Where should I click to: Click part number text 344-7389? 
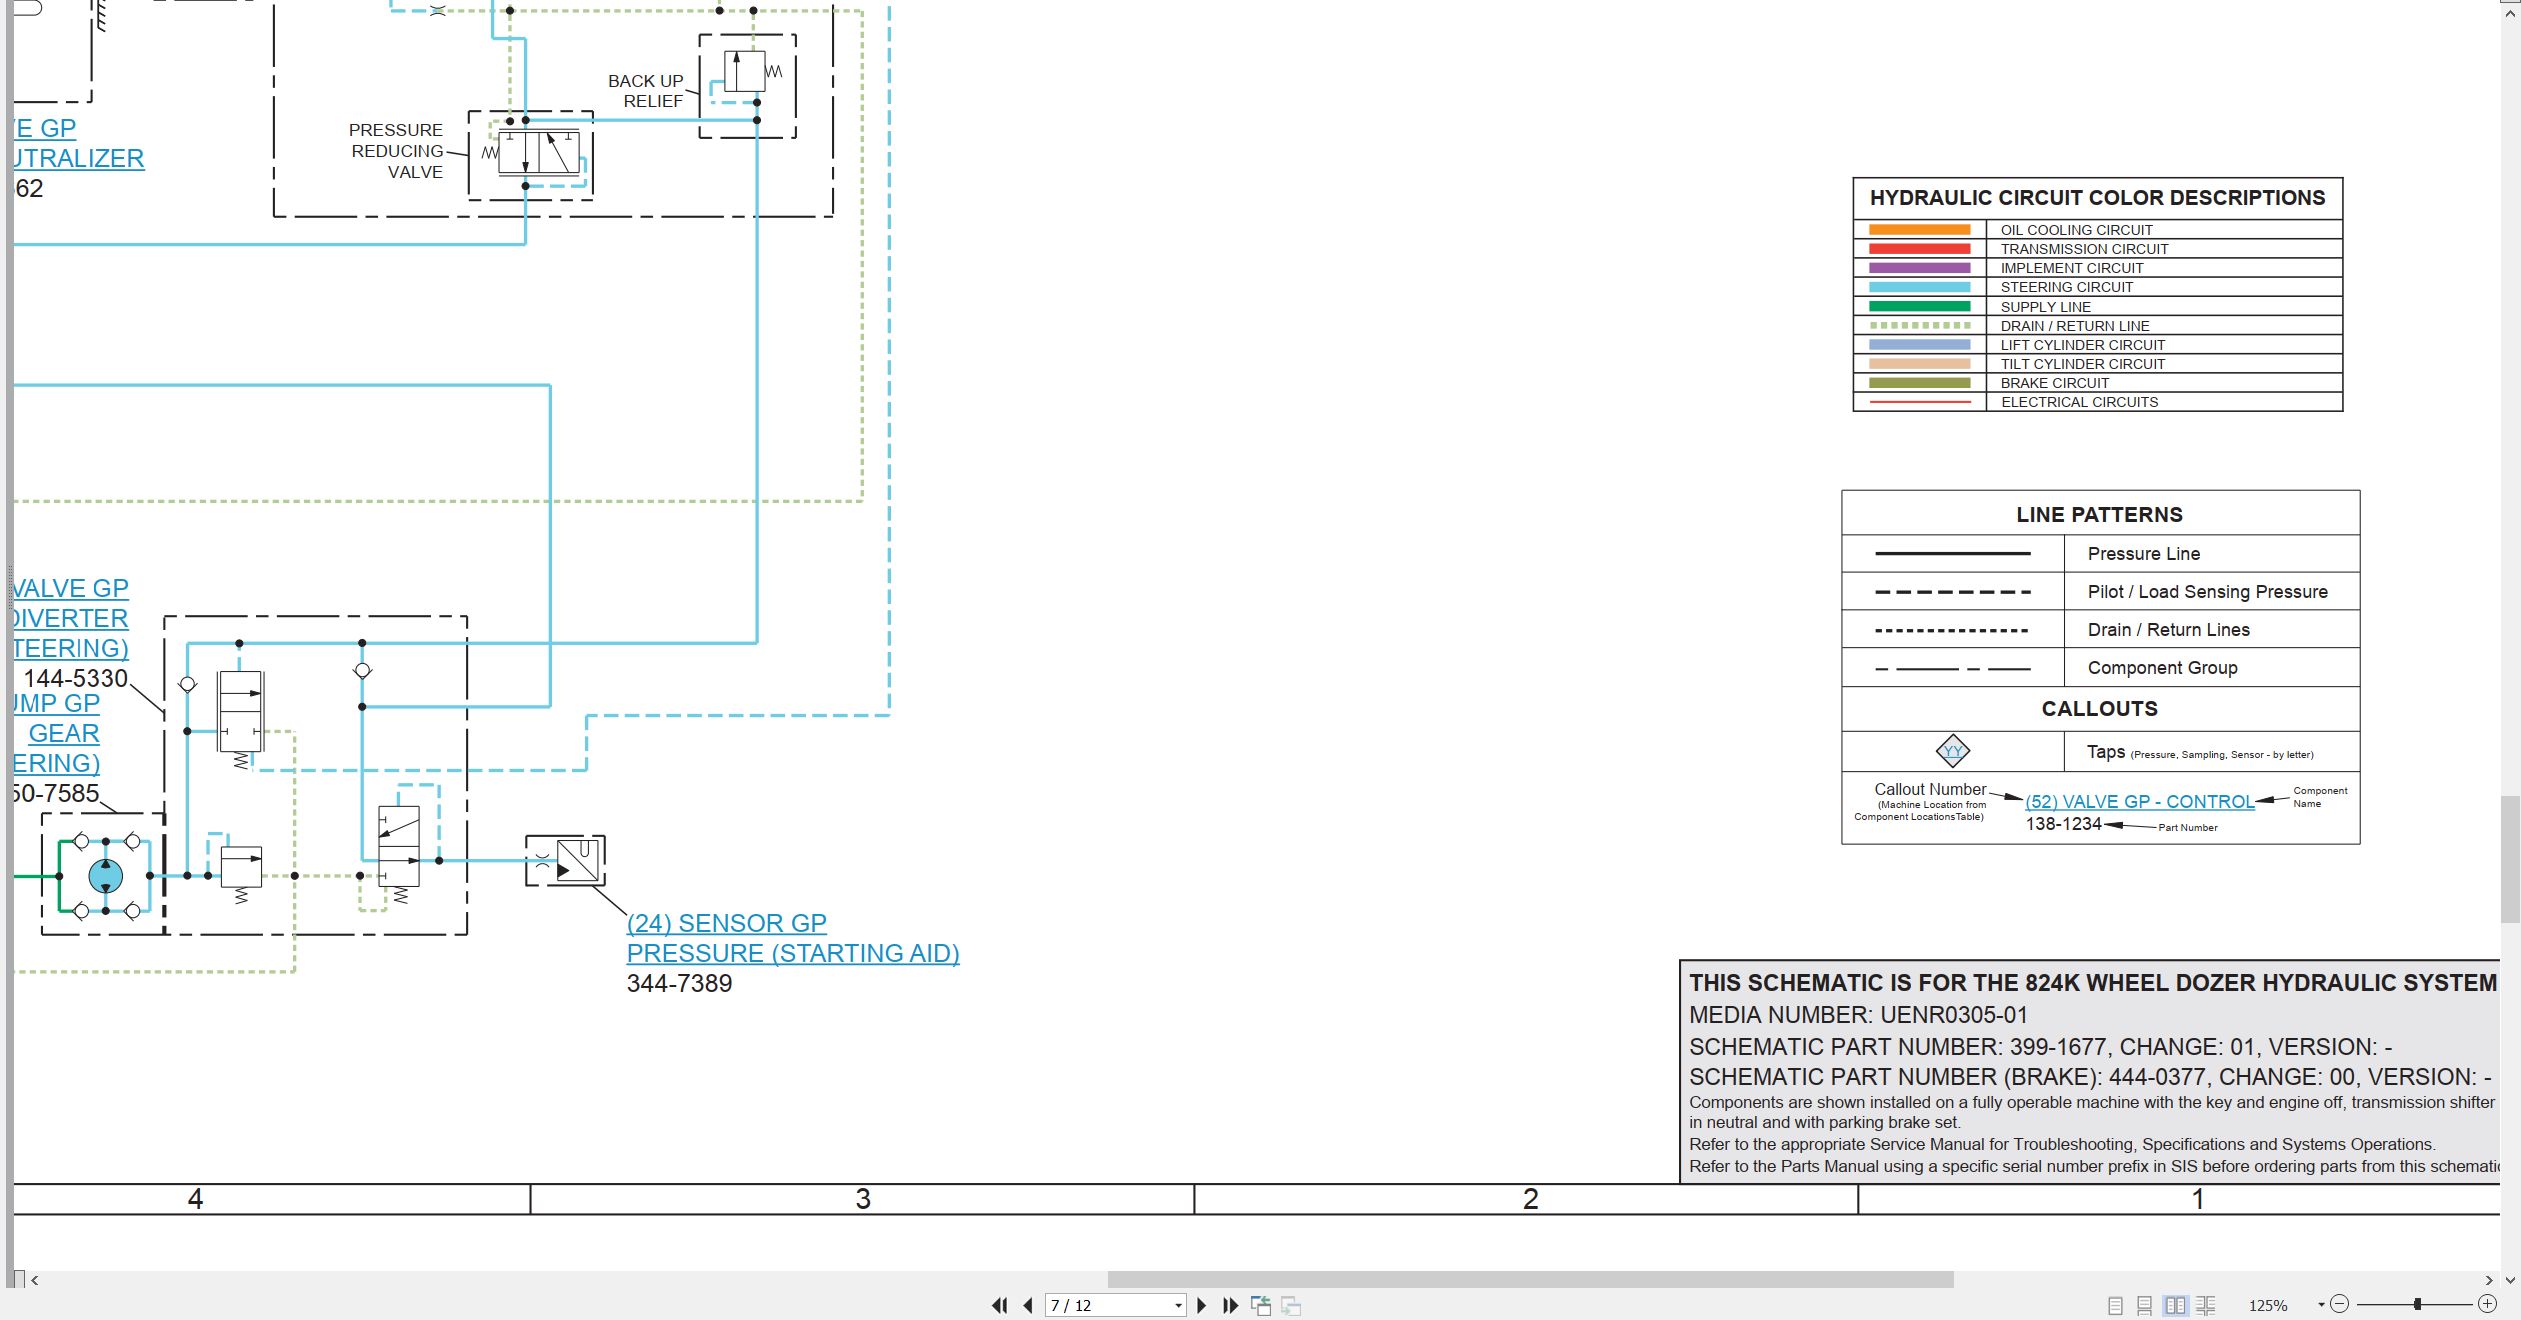(679, 983)
